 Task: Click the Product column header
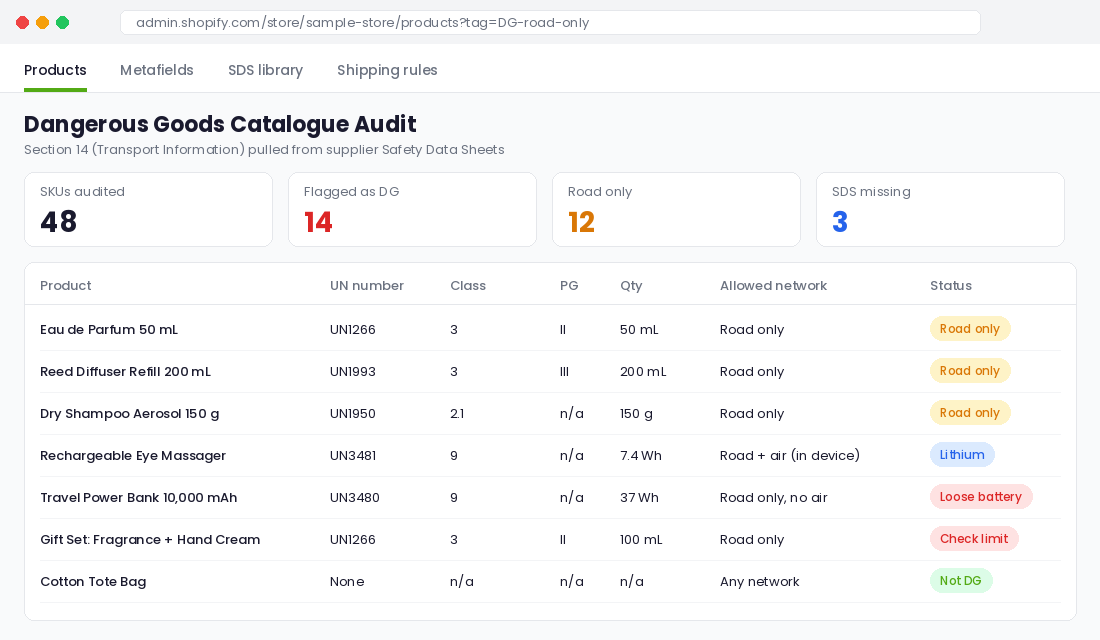point(65,286)
